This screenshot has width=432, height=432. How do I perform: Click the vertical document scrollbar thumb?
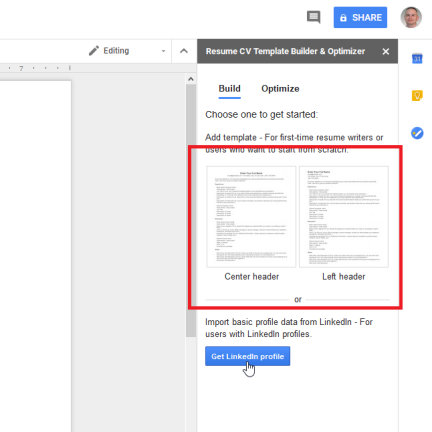click(x=191, y=210)
